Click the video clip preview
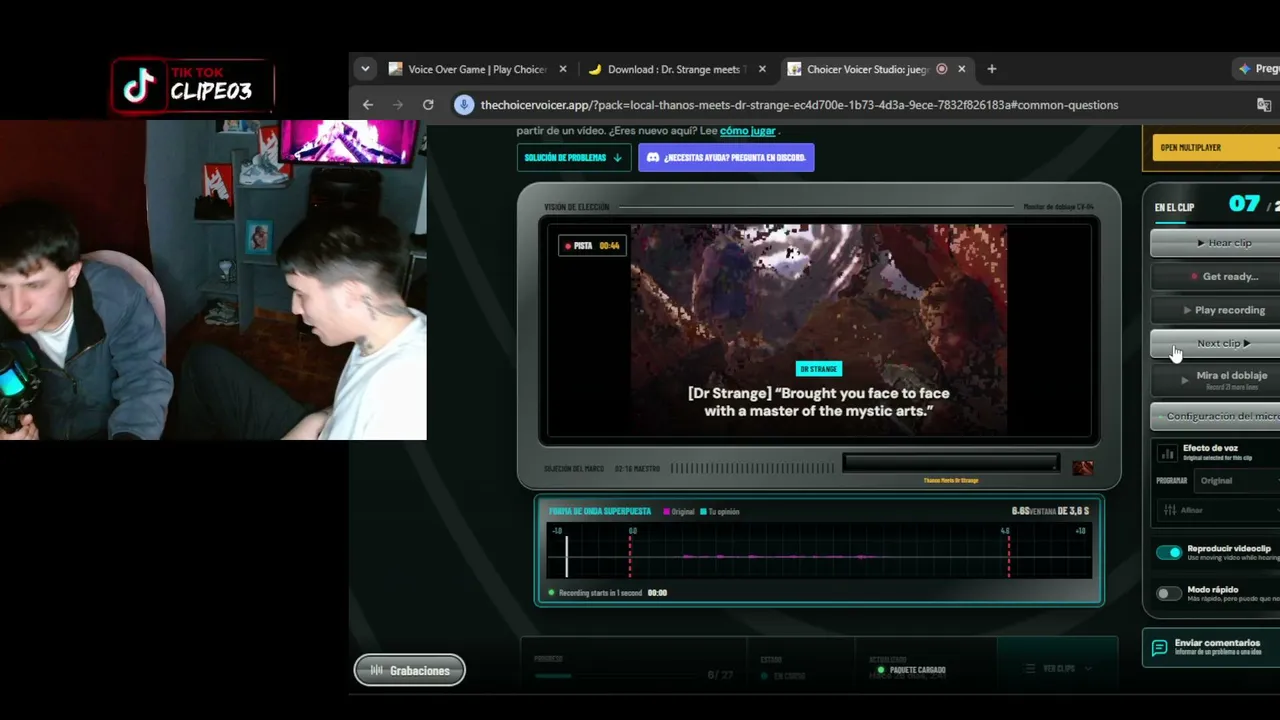This screenshot has height=720, width=1280. [818, 330]
